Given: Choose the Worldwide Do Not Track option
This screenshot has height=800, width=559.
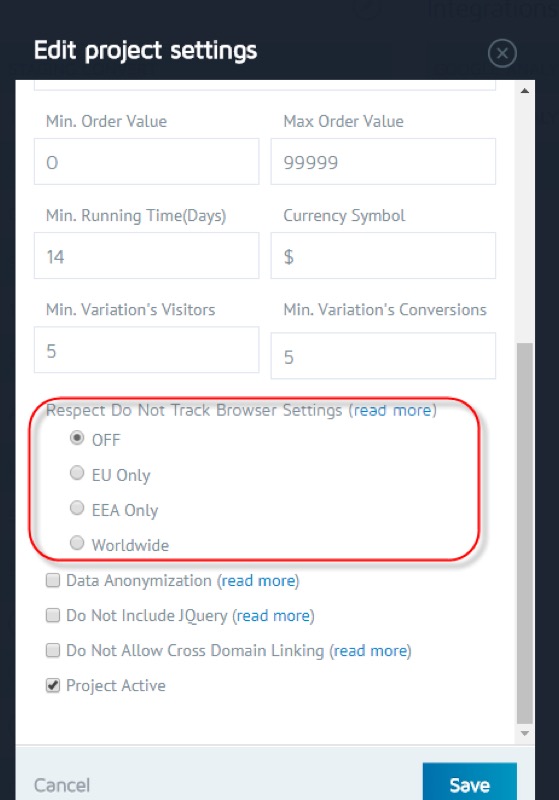Looking at the screenshot, I should (x=77, y=543).
